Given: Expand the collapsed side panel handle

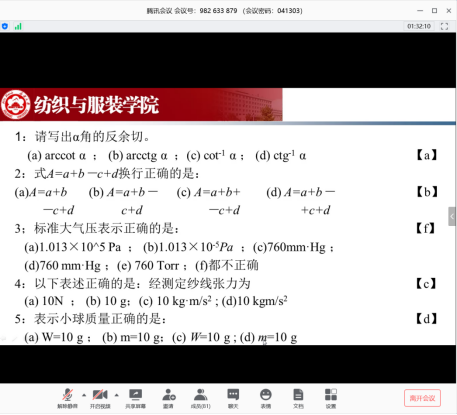Looking at the screenshot, I should pyautogui.click(x=452, y=216).
